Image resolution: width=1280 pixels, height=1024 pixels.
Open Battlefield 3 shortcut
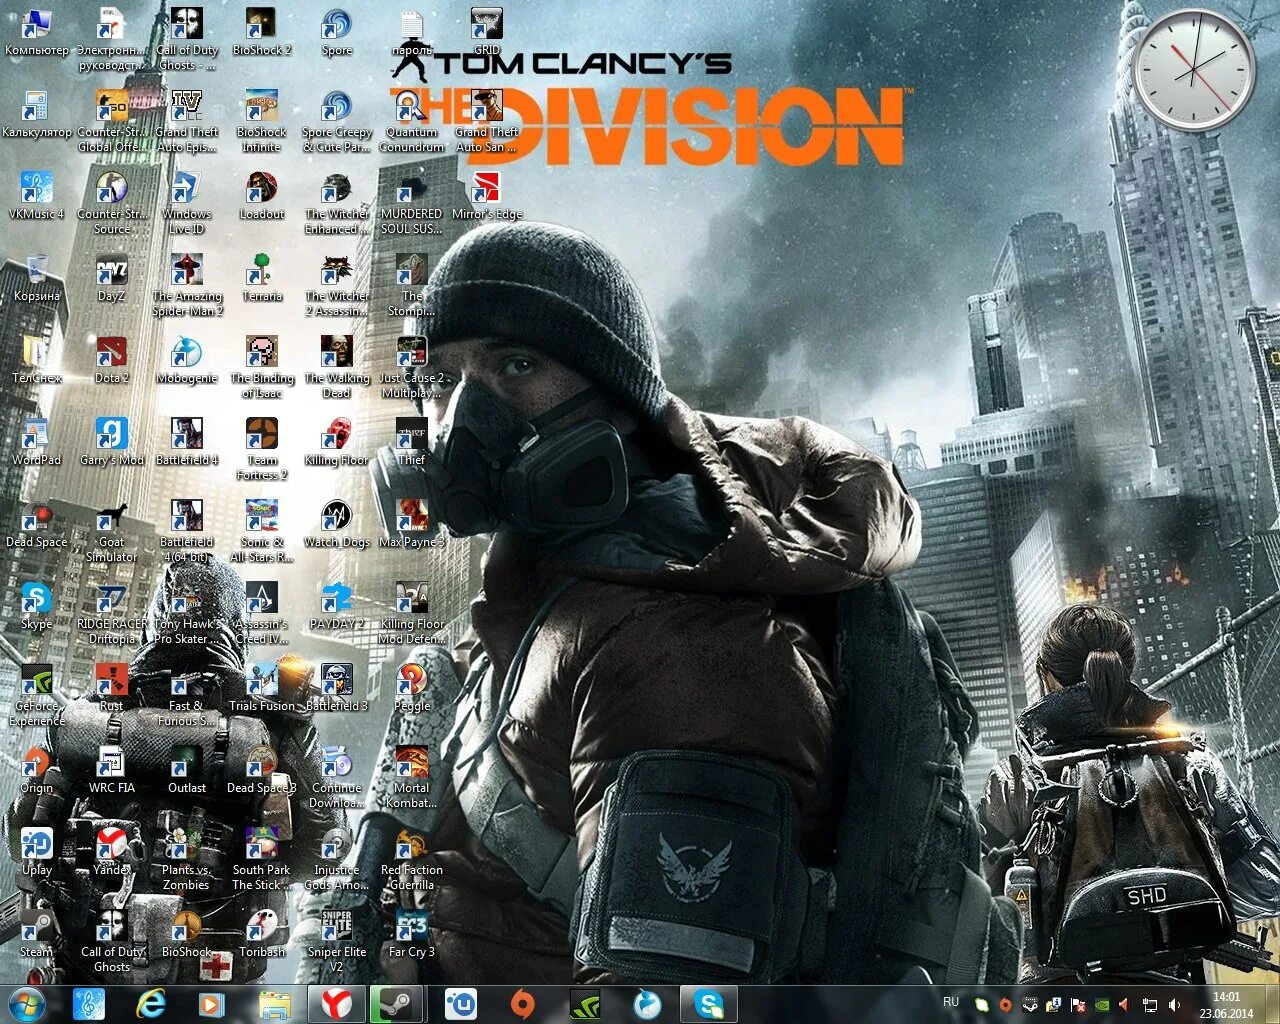pos(337,688)
